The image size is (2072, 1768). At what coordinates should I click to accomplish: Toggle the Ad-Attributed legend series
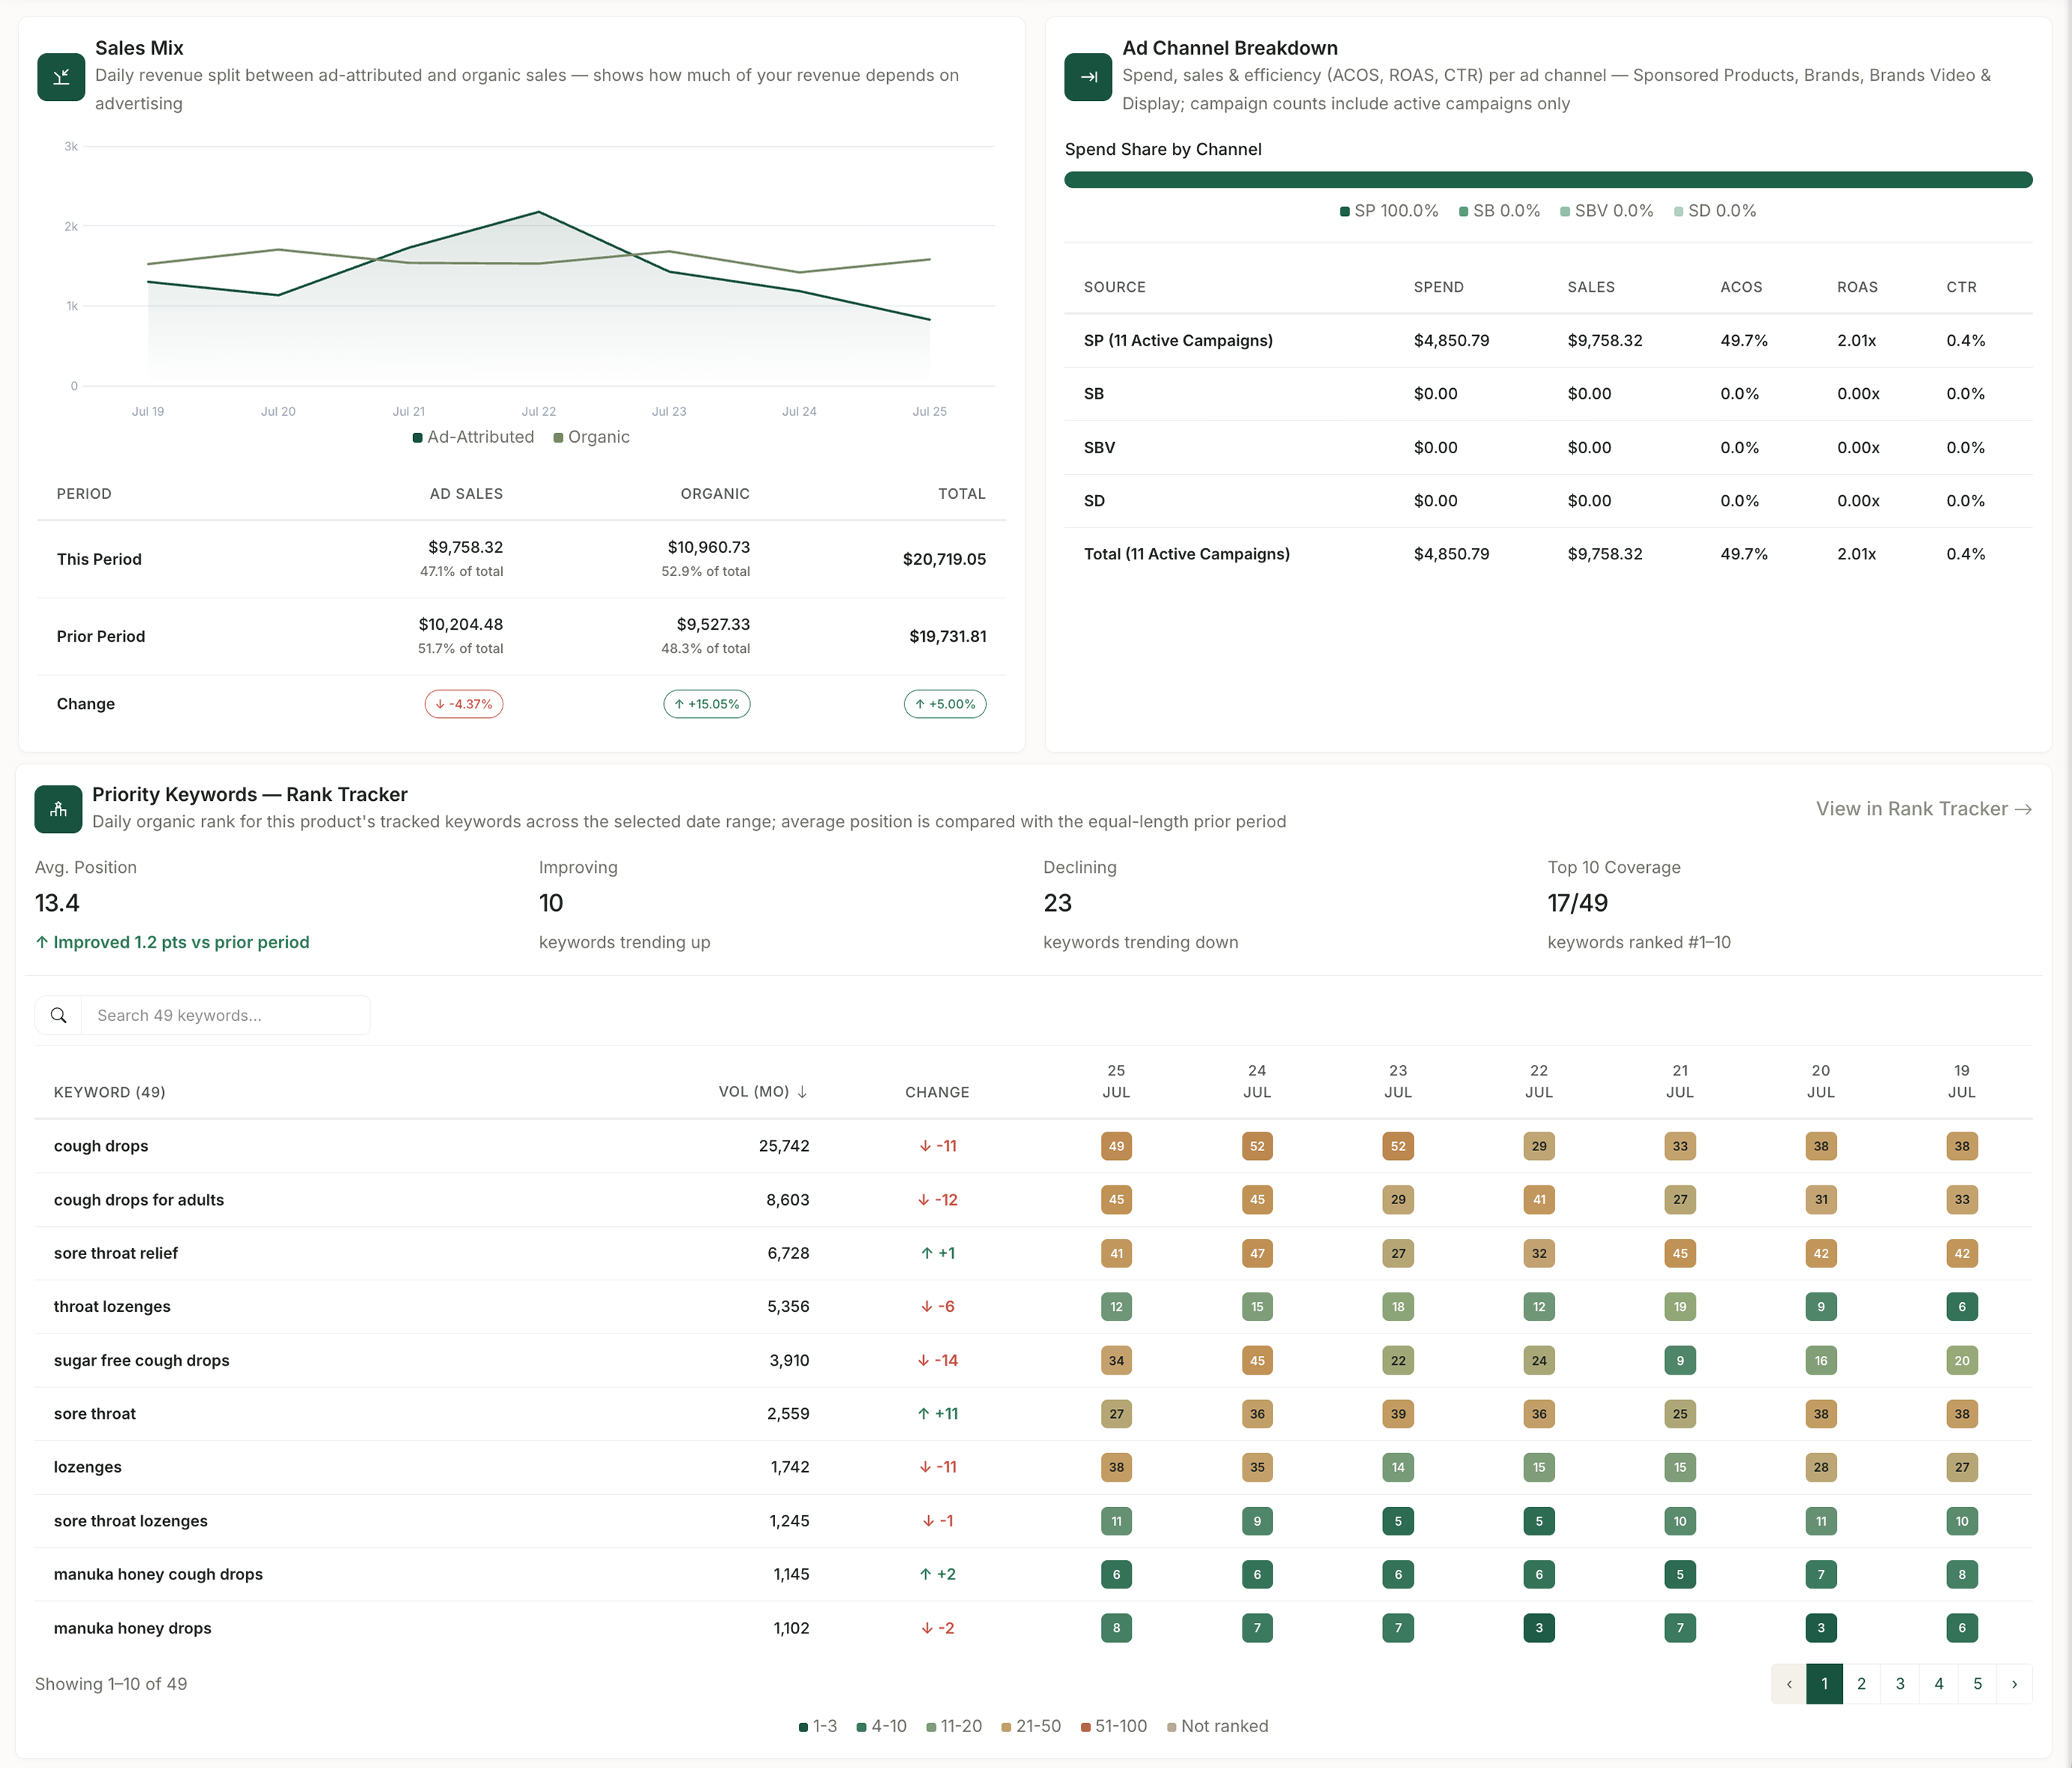[473, 437]
